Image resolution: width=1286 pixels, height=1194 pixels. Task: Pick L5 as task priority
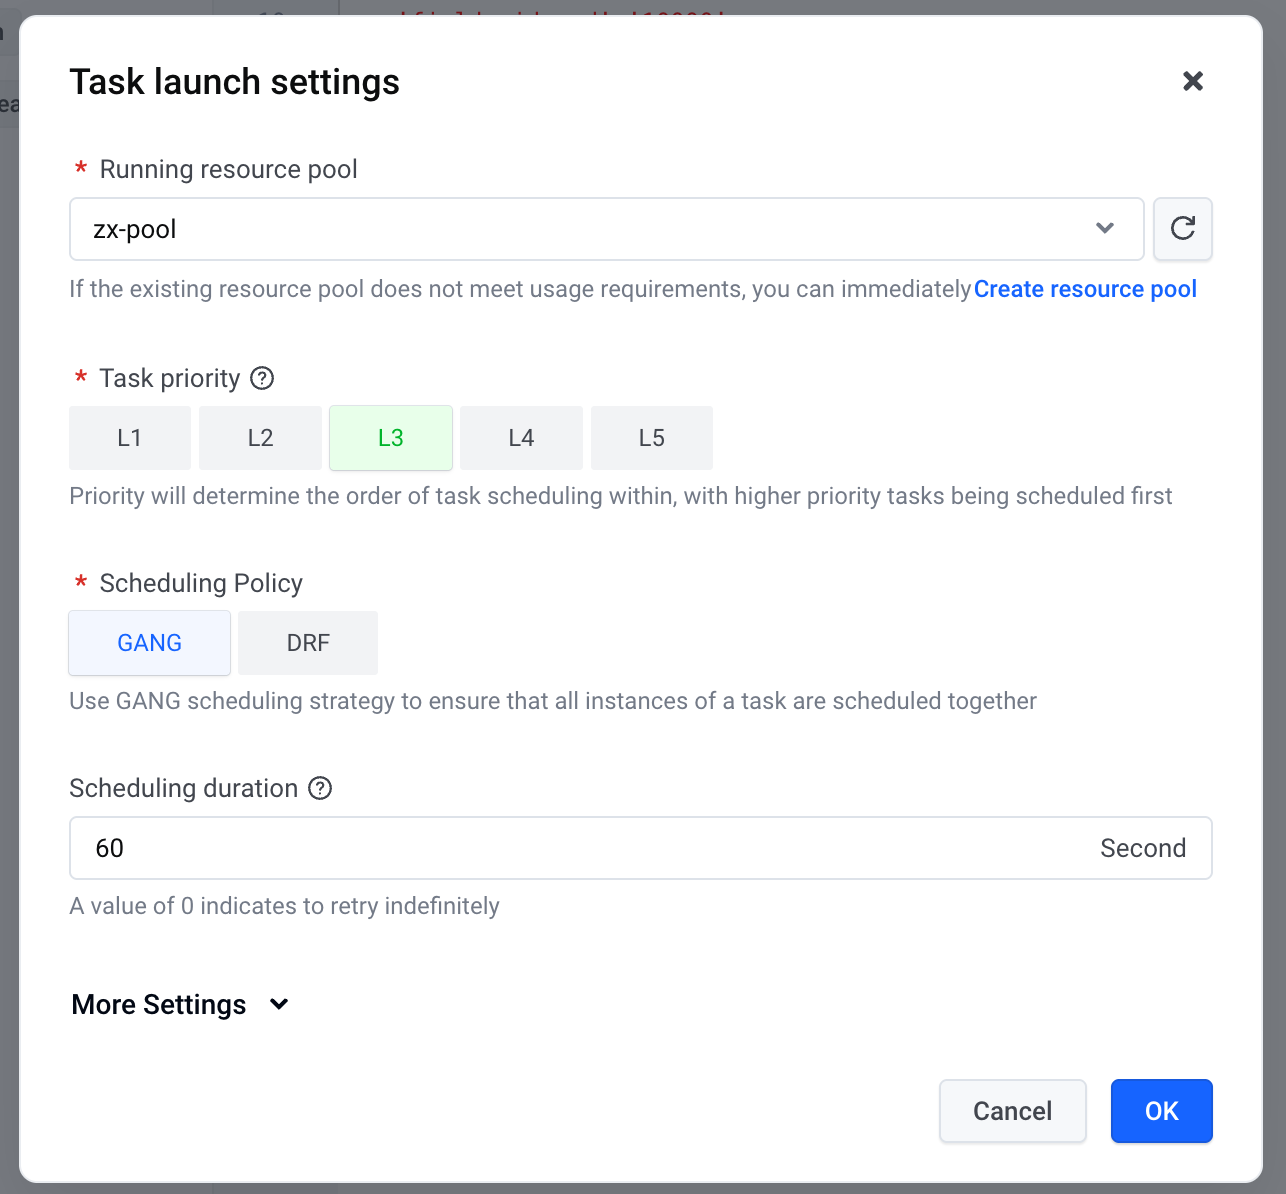coord(652,438)
